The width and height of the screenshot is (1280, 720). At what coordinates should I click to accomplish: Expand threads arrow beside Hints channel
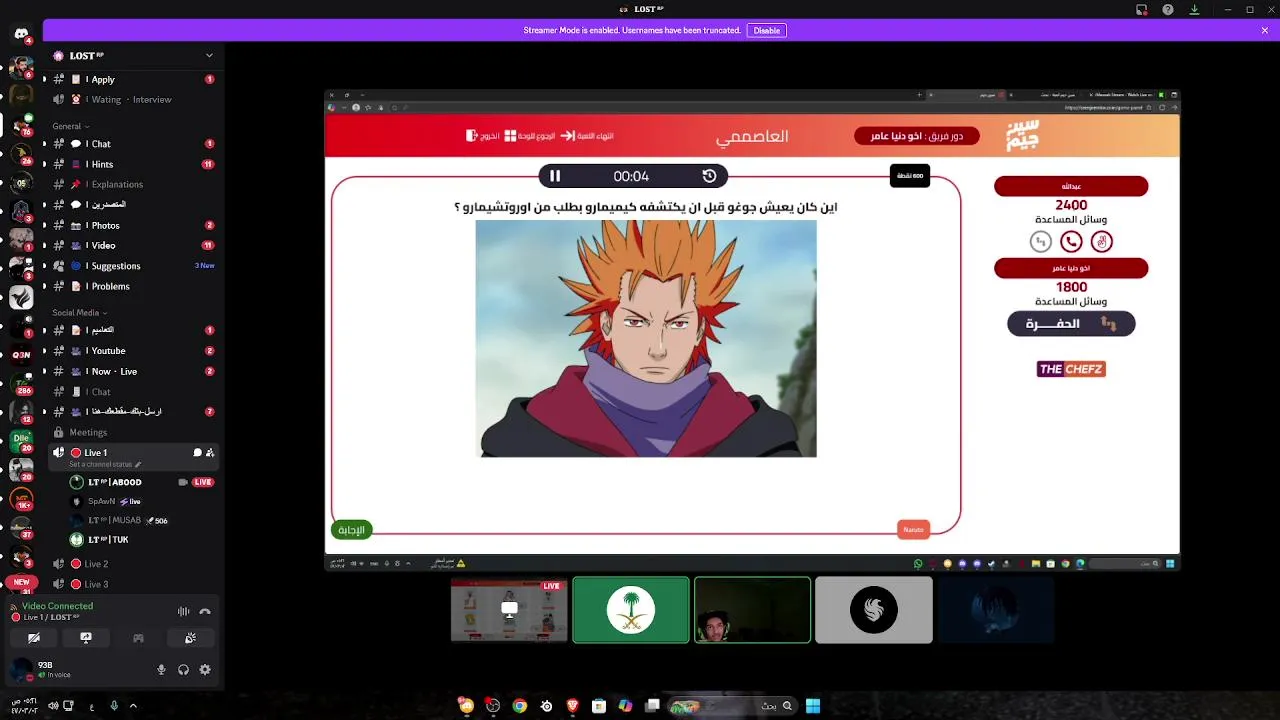pos(44,164)
